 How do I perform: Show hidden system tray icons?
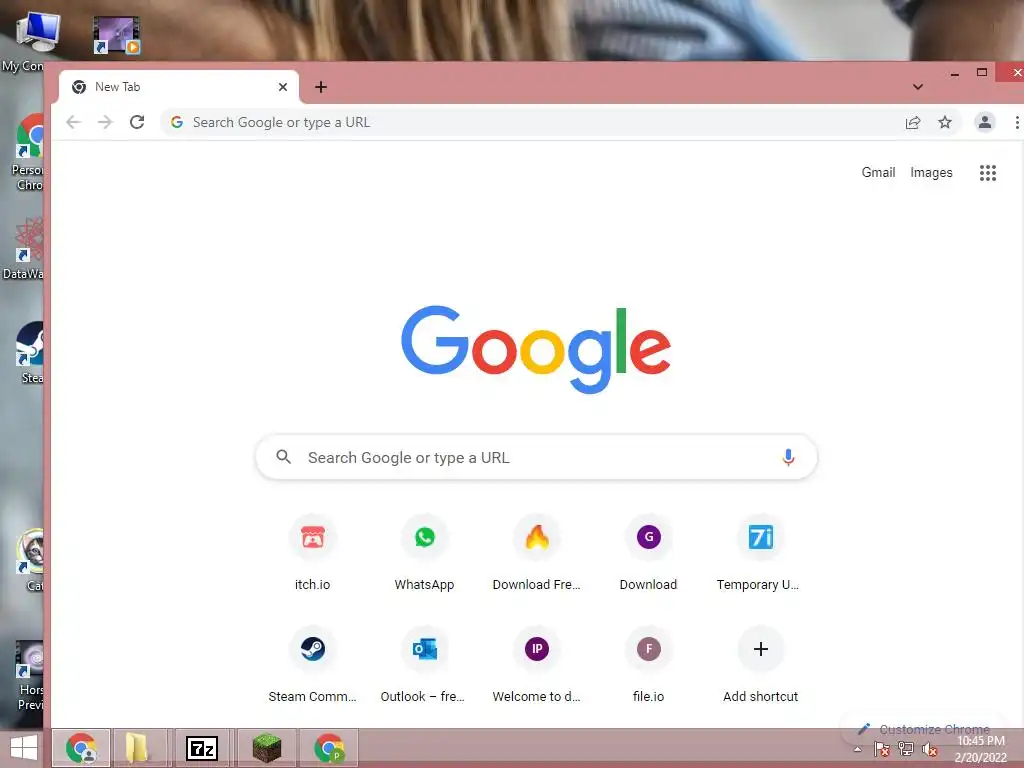click(858, 750)
